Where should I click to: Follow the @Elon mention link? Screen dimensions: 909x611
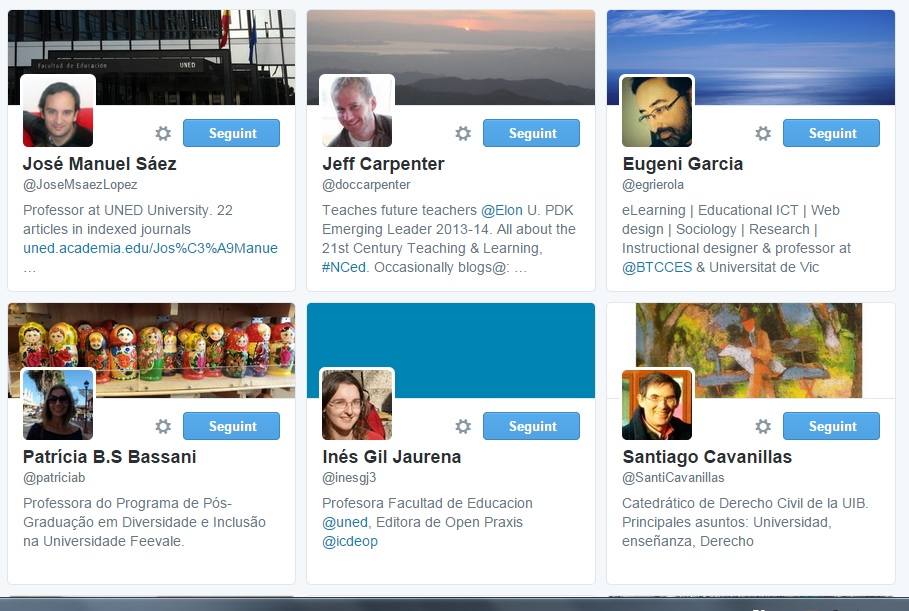[x=501, y=210]
